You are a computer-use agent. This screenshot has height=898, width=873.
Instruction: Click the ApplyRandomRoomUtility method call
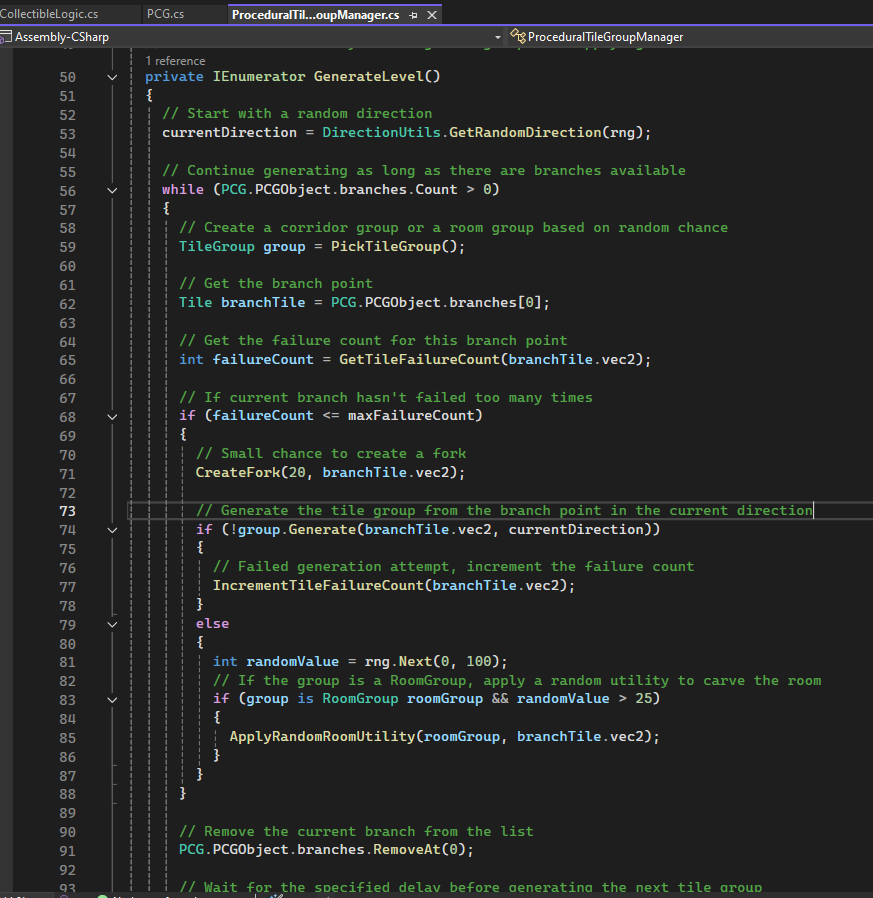322,737
